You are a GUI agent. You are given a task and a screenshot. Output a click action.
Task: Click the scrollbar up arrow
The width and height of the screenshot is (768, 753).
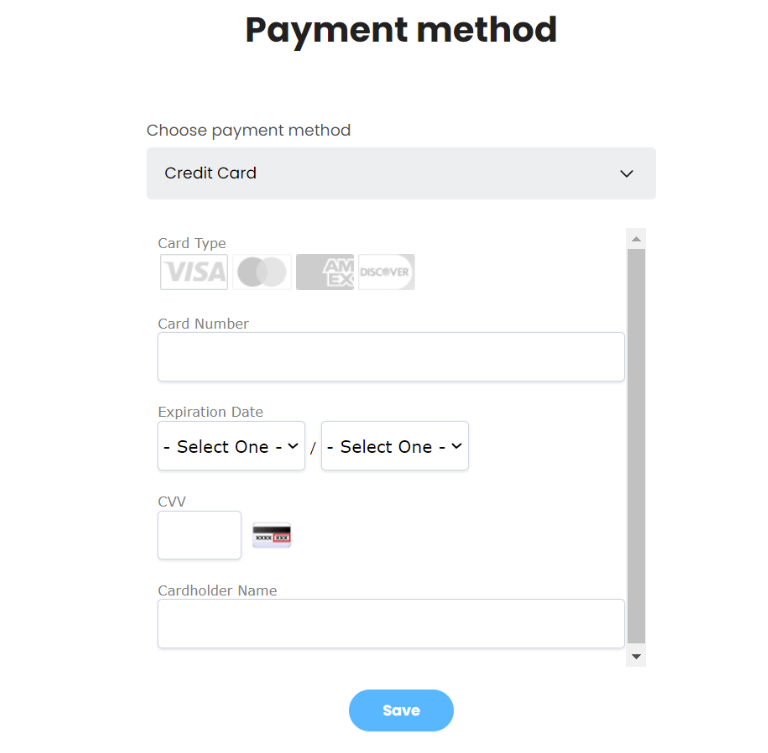[636, 239]
